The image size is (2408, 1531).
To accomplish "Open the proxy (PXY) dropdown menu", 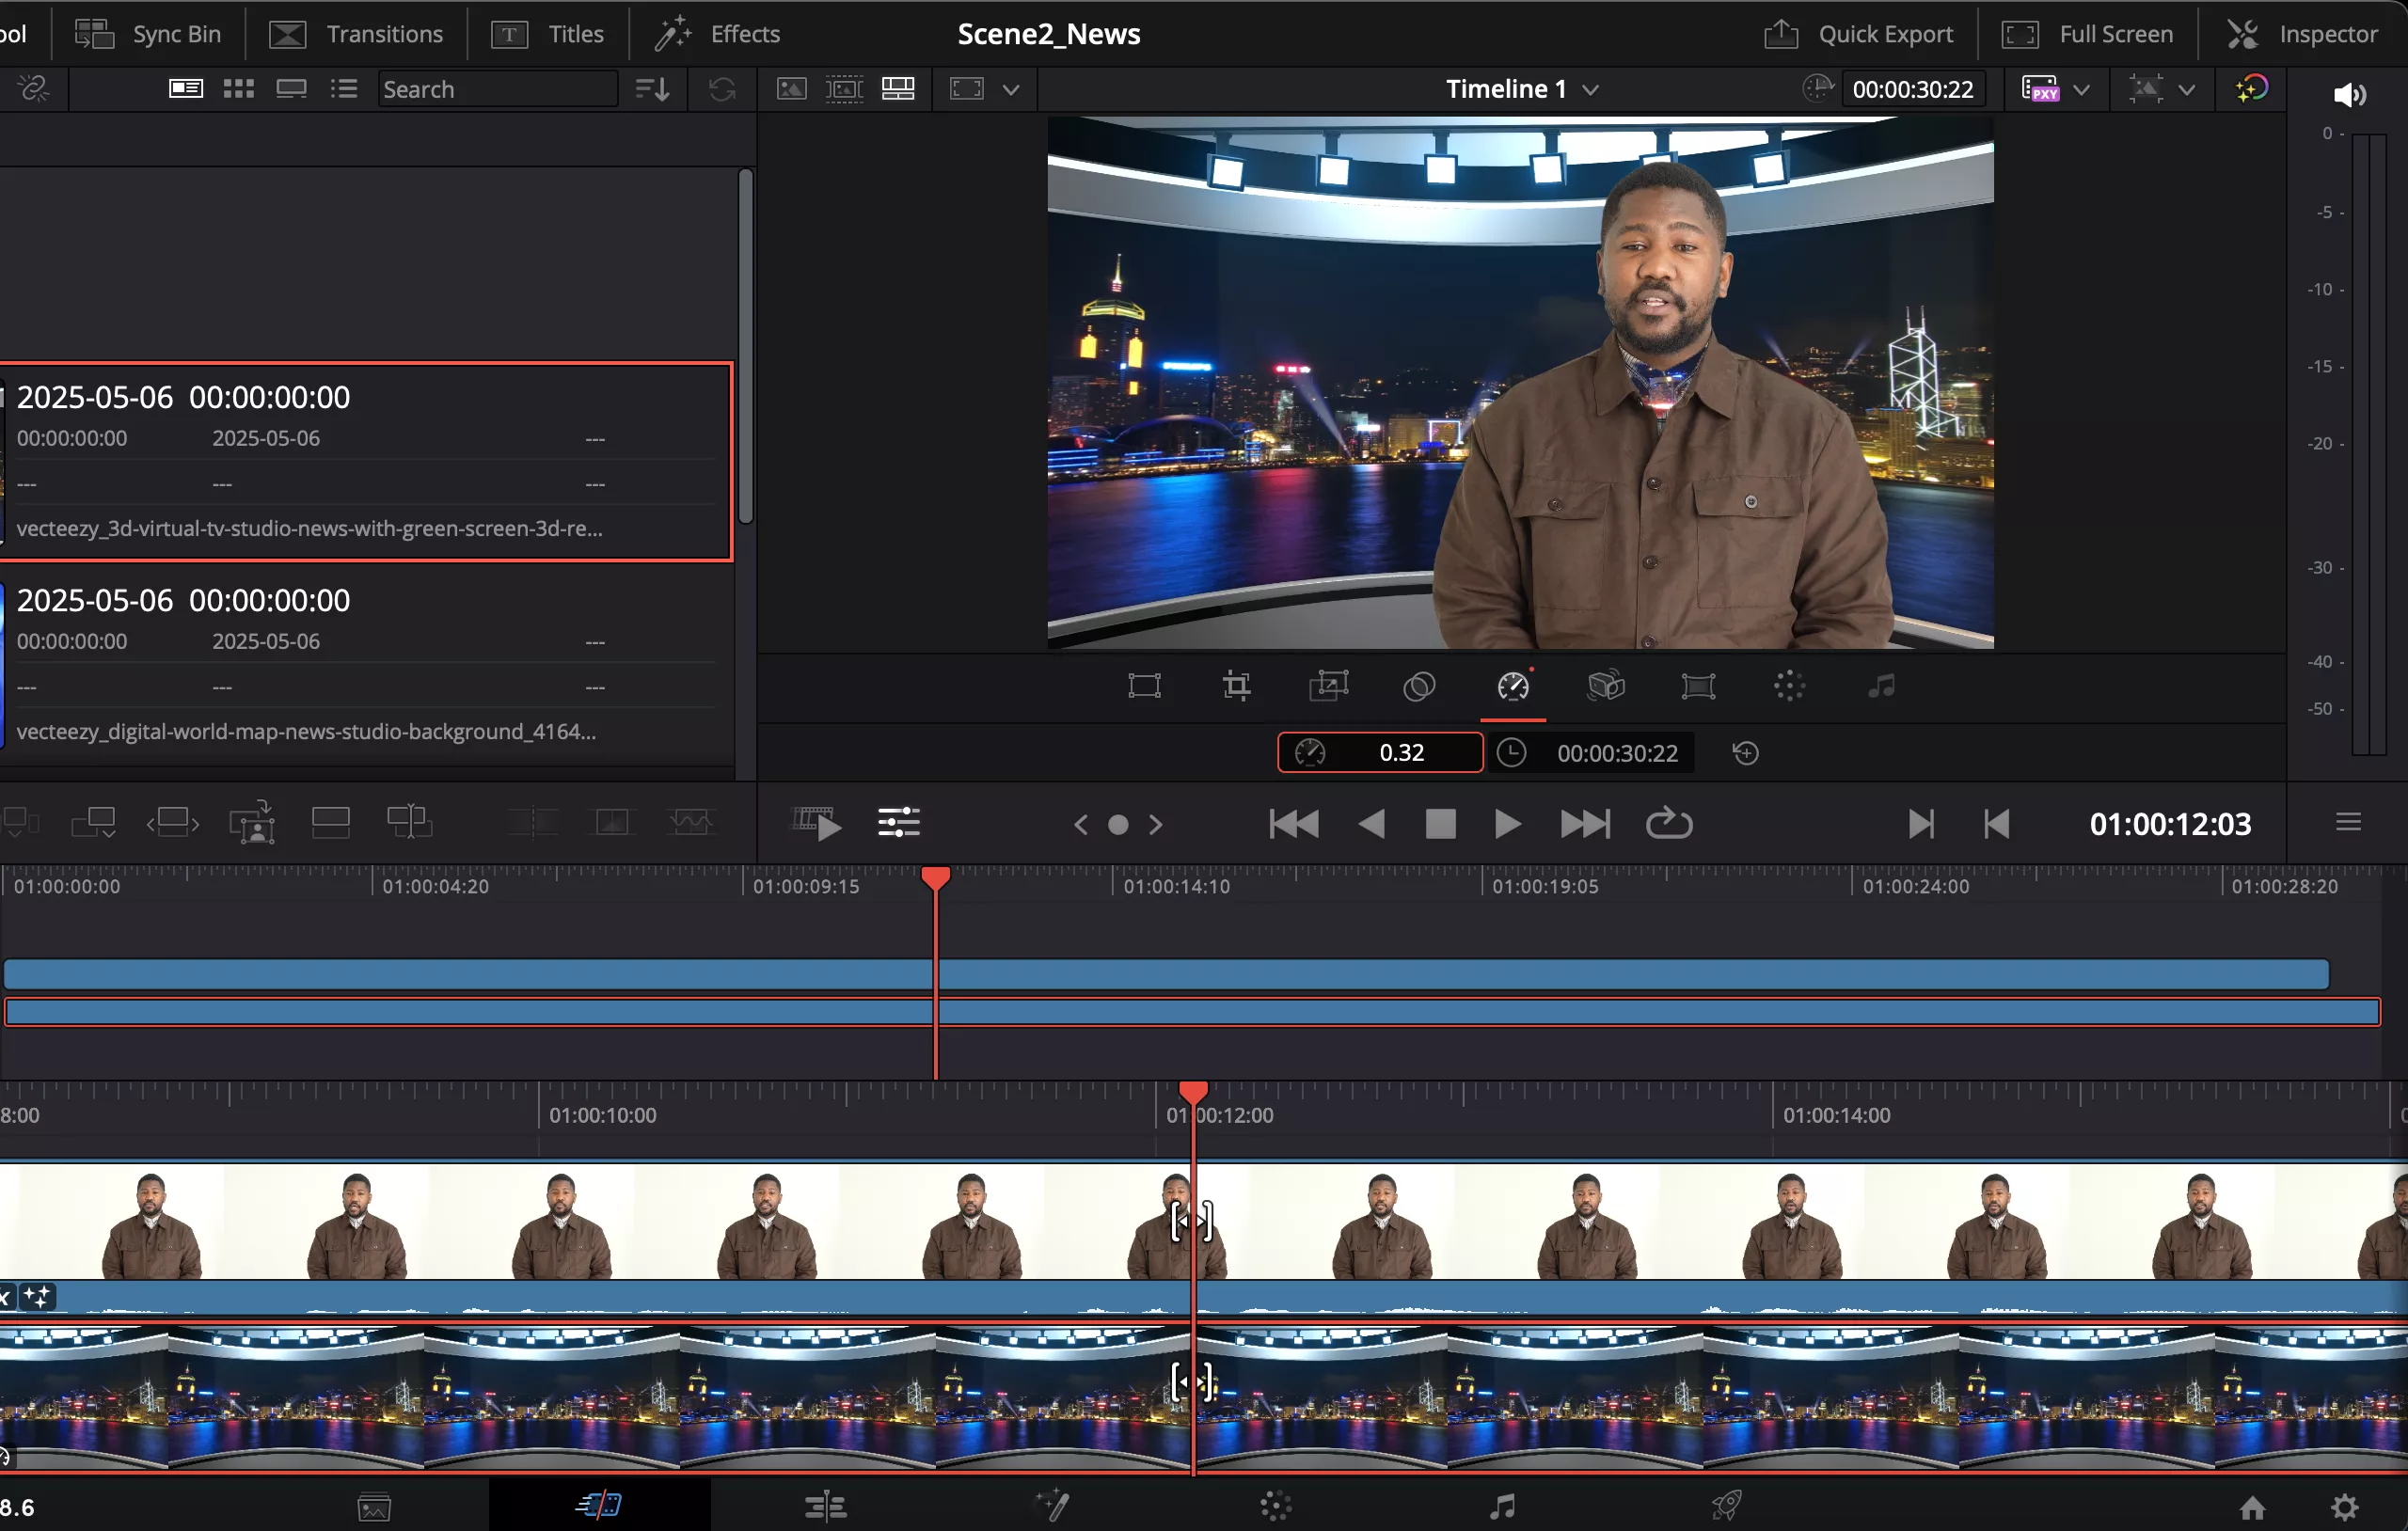I will click(2082, 88).
